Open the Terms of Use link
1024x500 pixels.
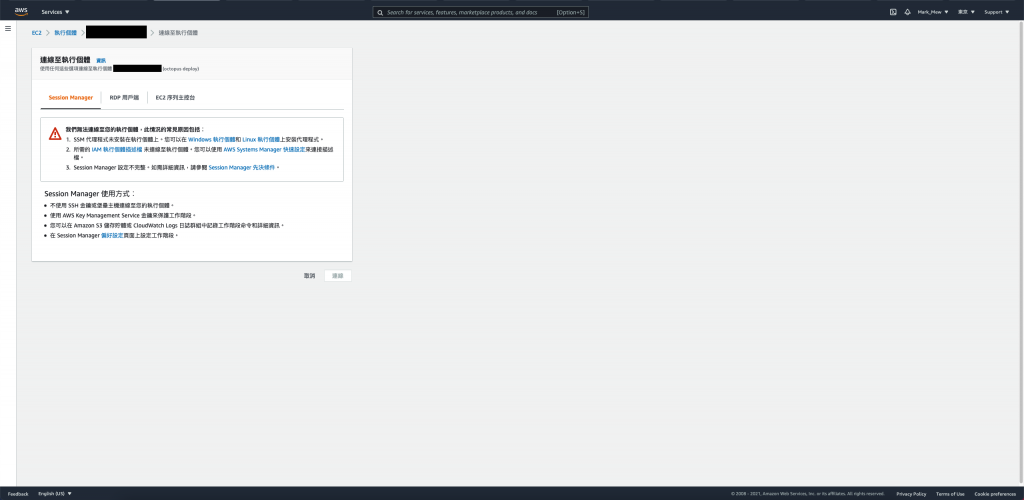950,494
